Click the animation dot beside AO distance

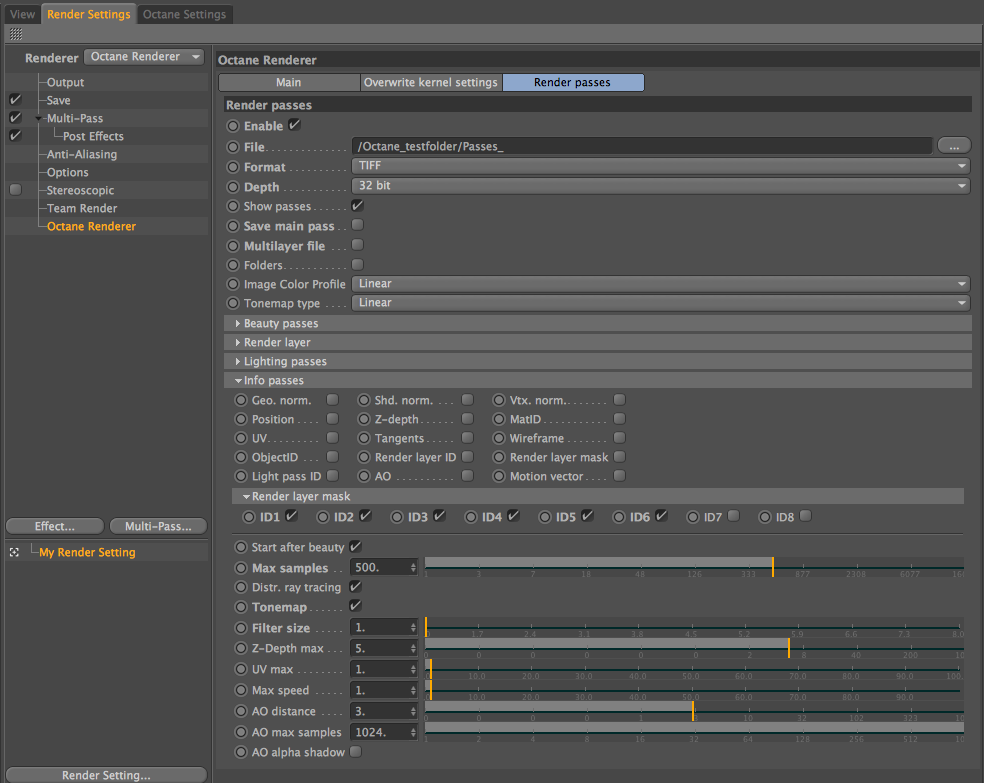coord(241,711)
